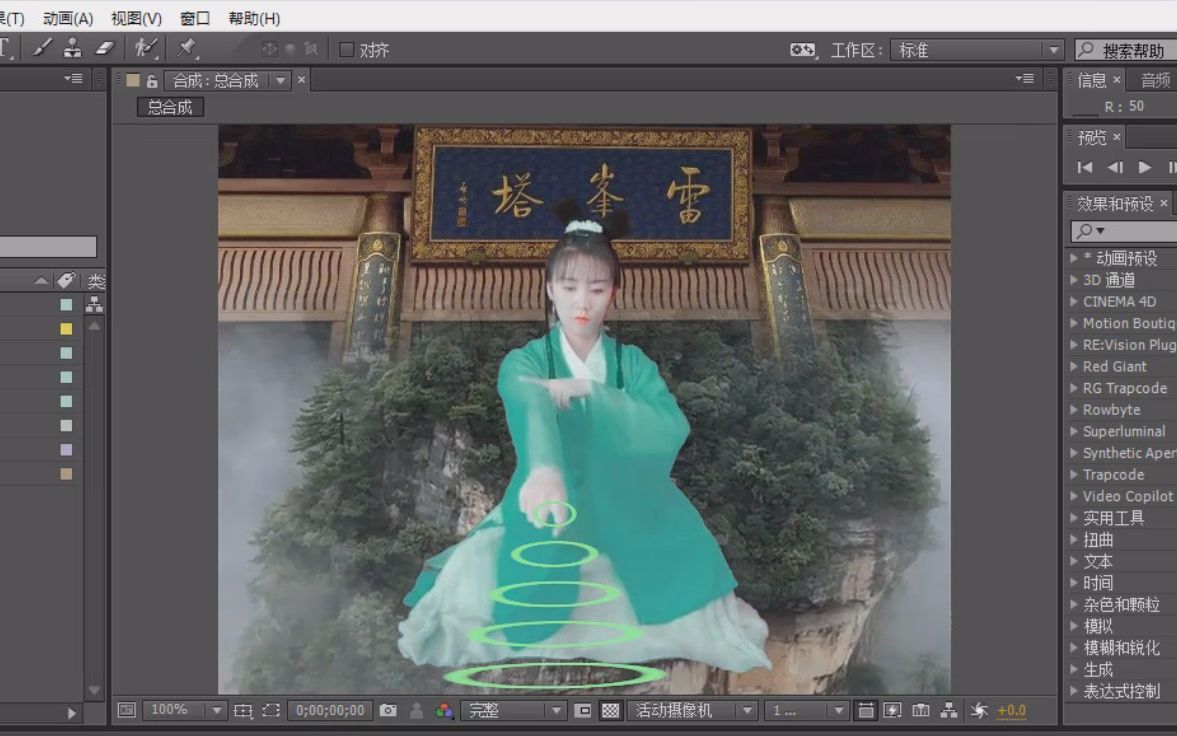Click the Reset Exposure aperture icon
The width and height of the screenshot is (1177, 736).
coord(979,710)
